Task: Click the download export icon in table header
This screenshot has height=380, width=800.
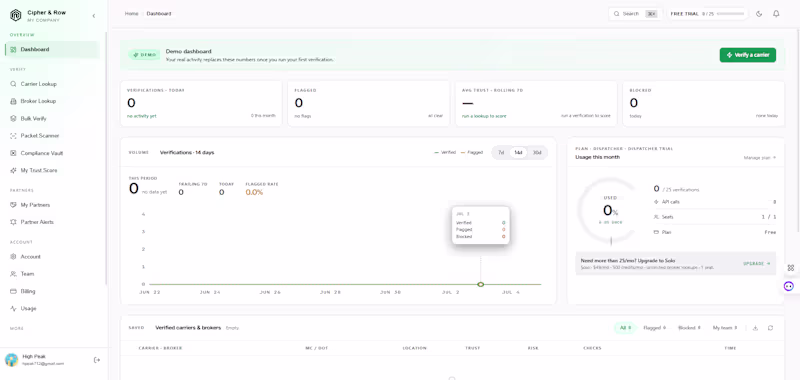Action: point(755,328)
